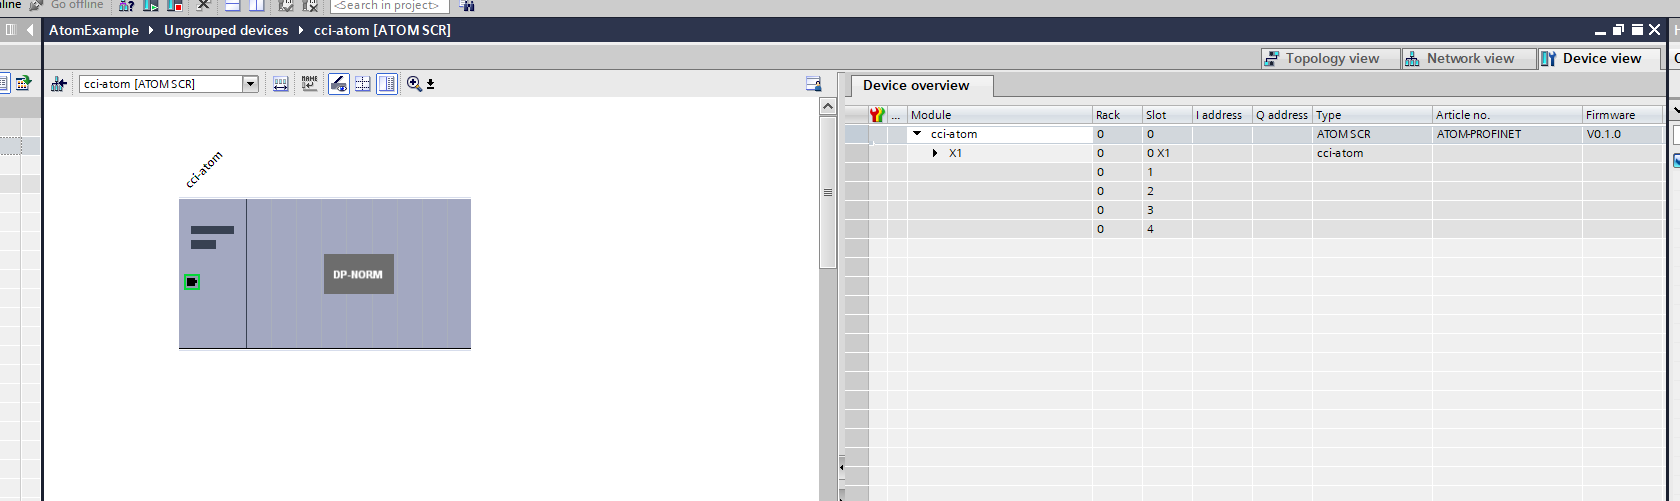Image resolution: width=1680 pixels, height=501 pixels.
Task: Click the show module width icon
Action: pyautogui.click(x=281, y=84)
